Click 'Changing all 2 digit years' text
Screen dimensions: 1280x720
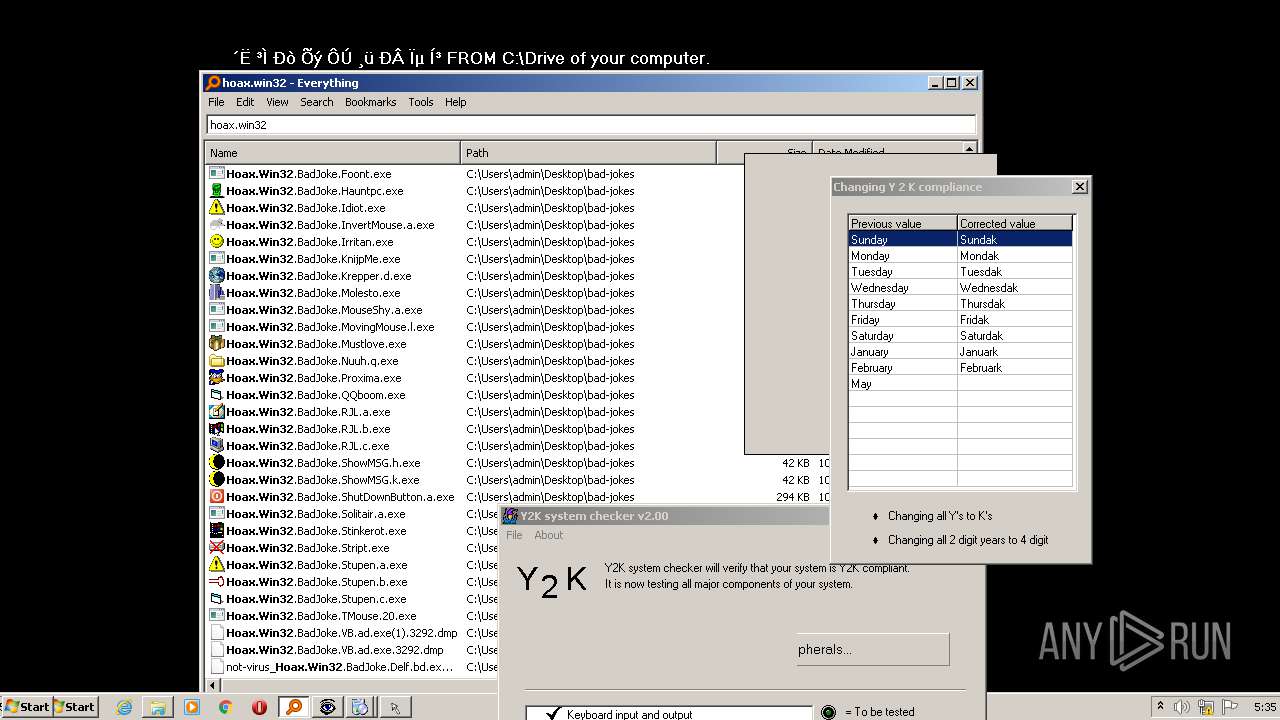(968, 540)
